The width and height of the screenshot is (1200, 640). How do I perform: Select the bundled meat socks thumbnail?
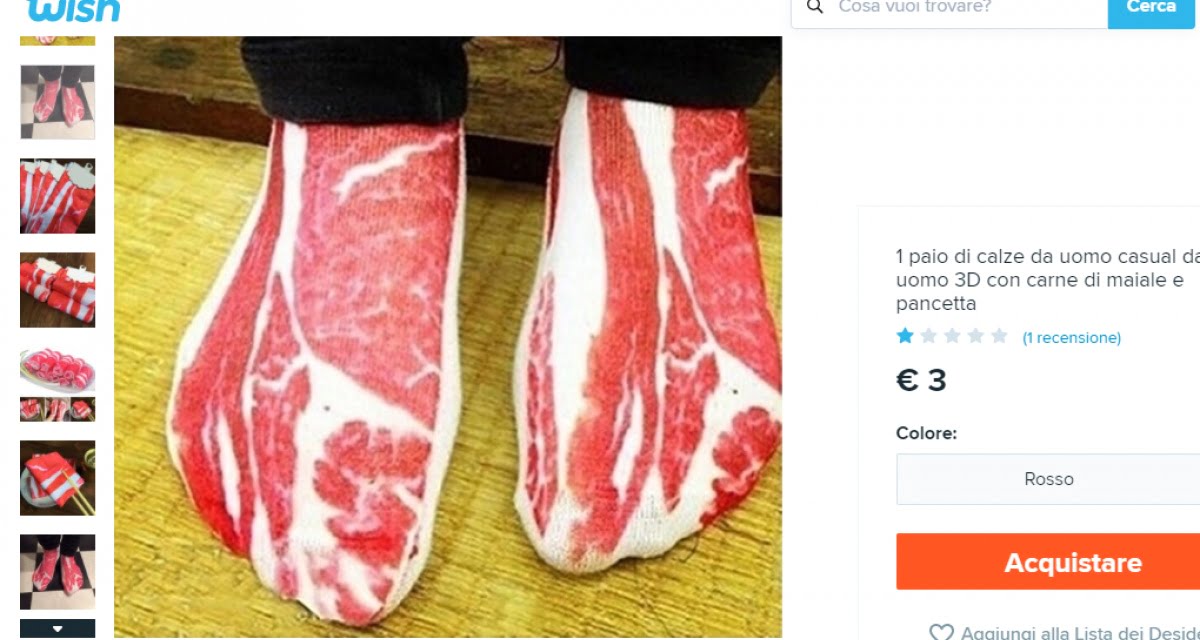pos(58,196)
